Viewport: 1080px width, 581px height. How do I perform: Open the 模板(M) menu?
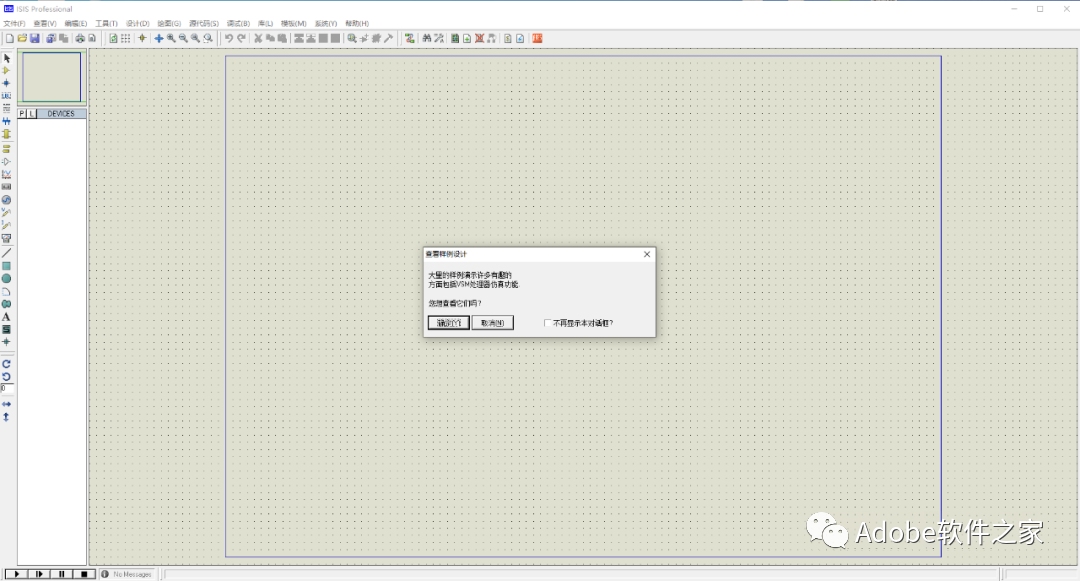point(291,22)
